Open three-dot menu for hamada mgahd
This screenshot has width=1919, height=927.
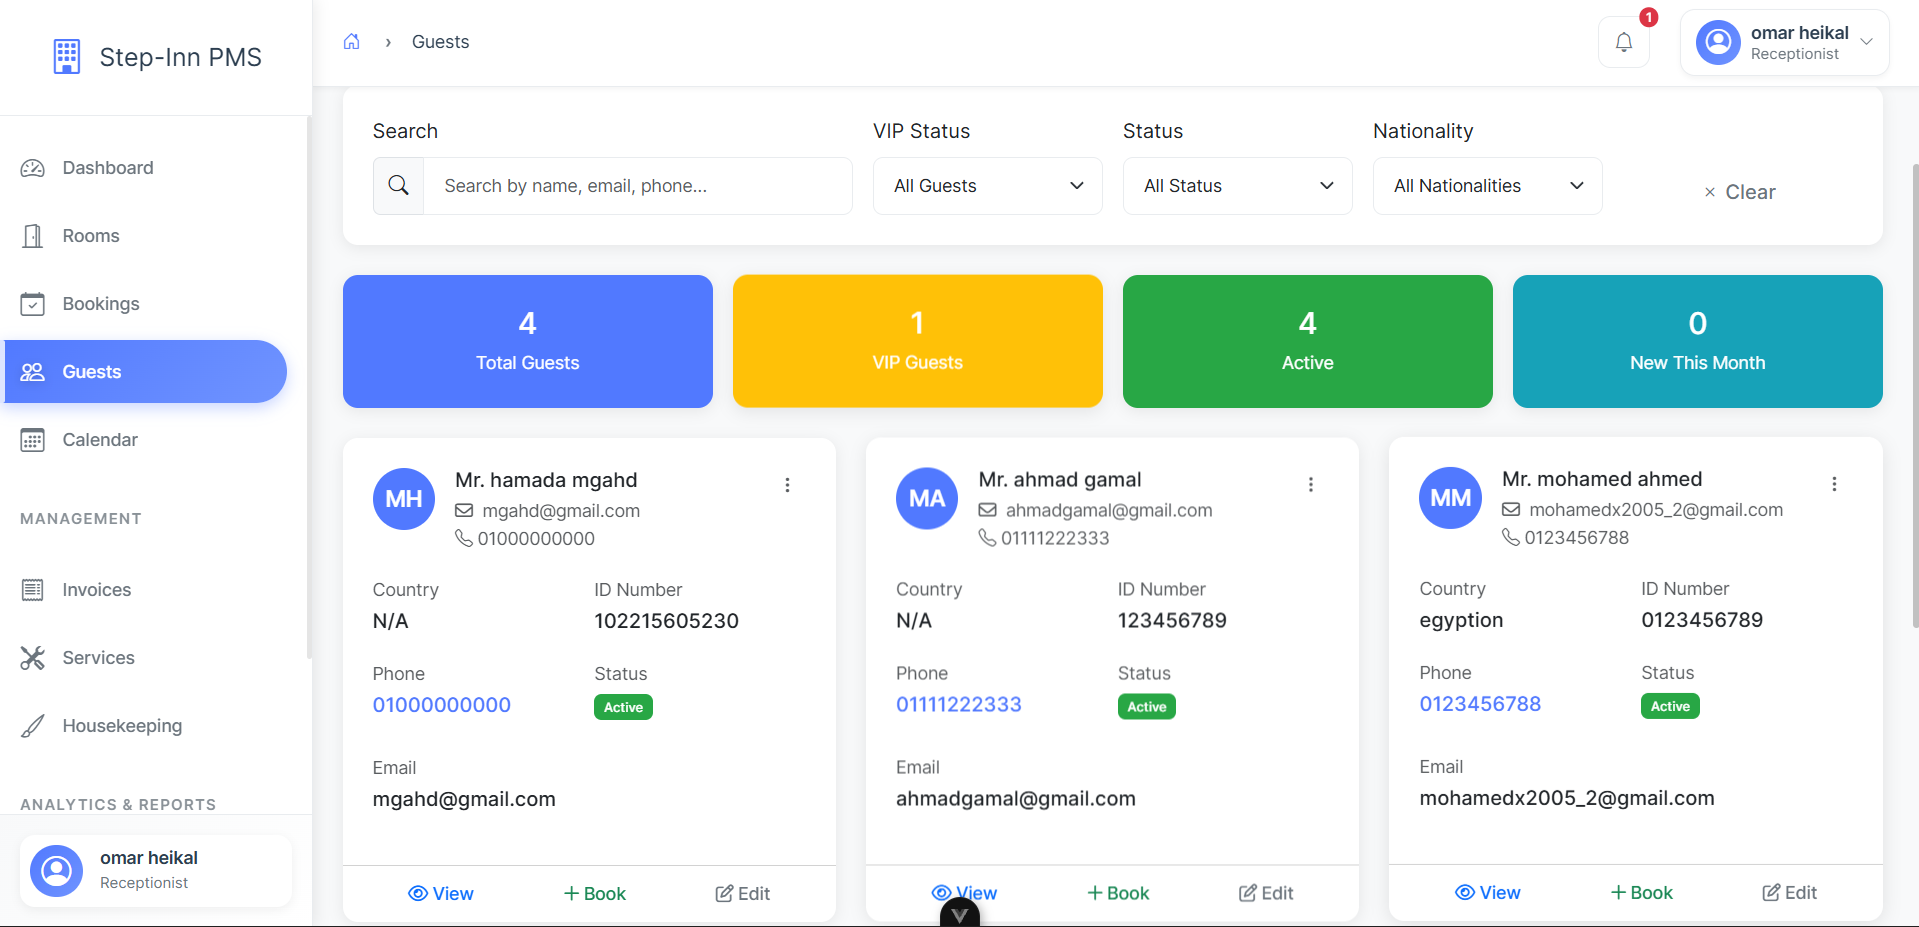[x=787, y=485]
